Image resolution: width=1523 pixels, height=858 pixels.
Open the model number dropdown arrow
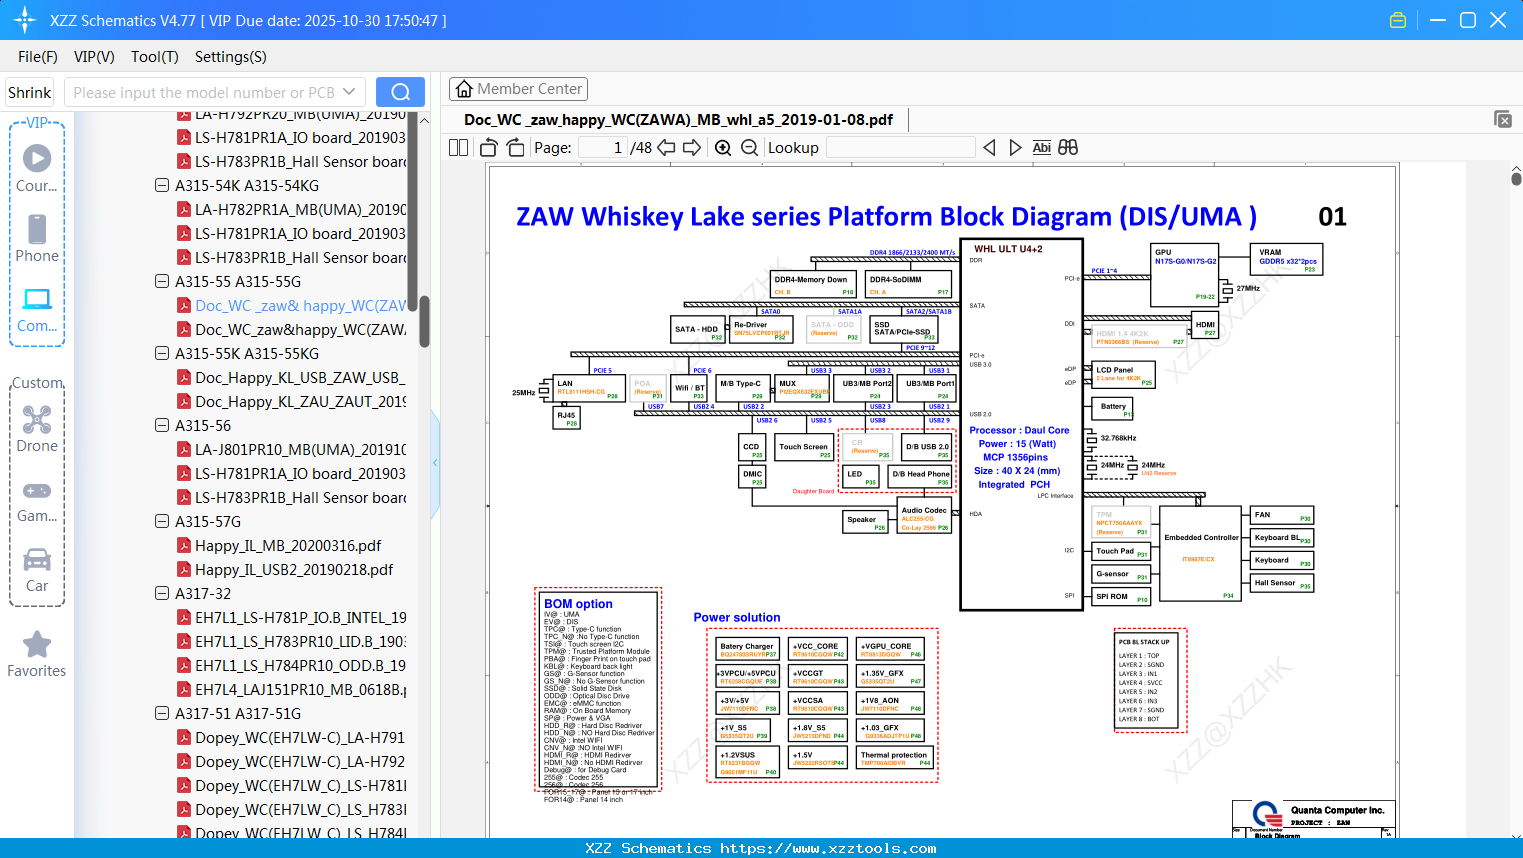pos(349,92)
